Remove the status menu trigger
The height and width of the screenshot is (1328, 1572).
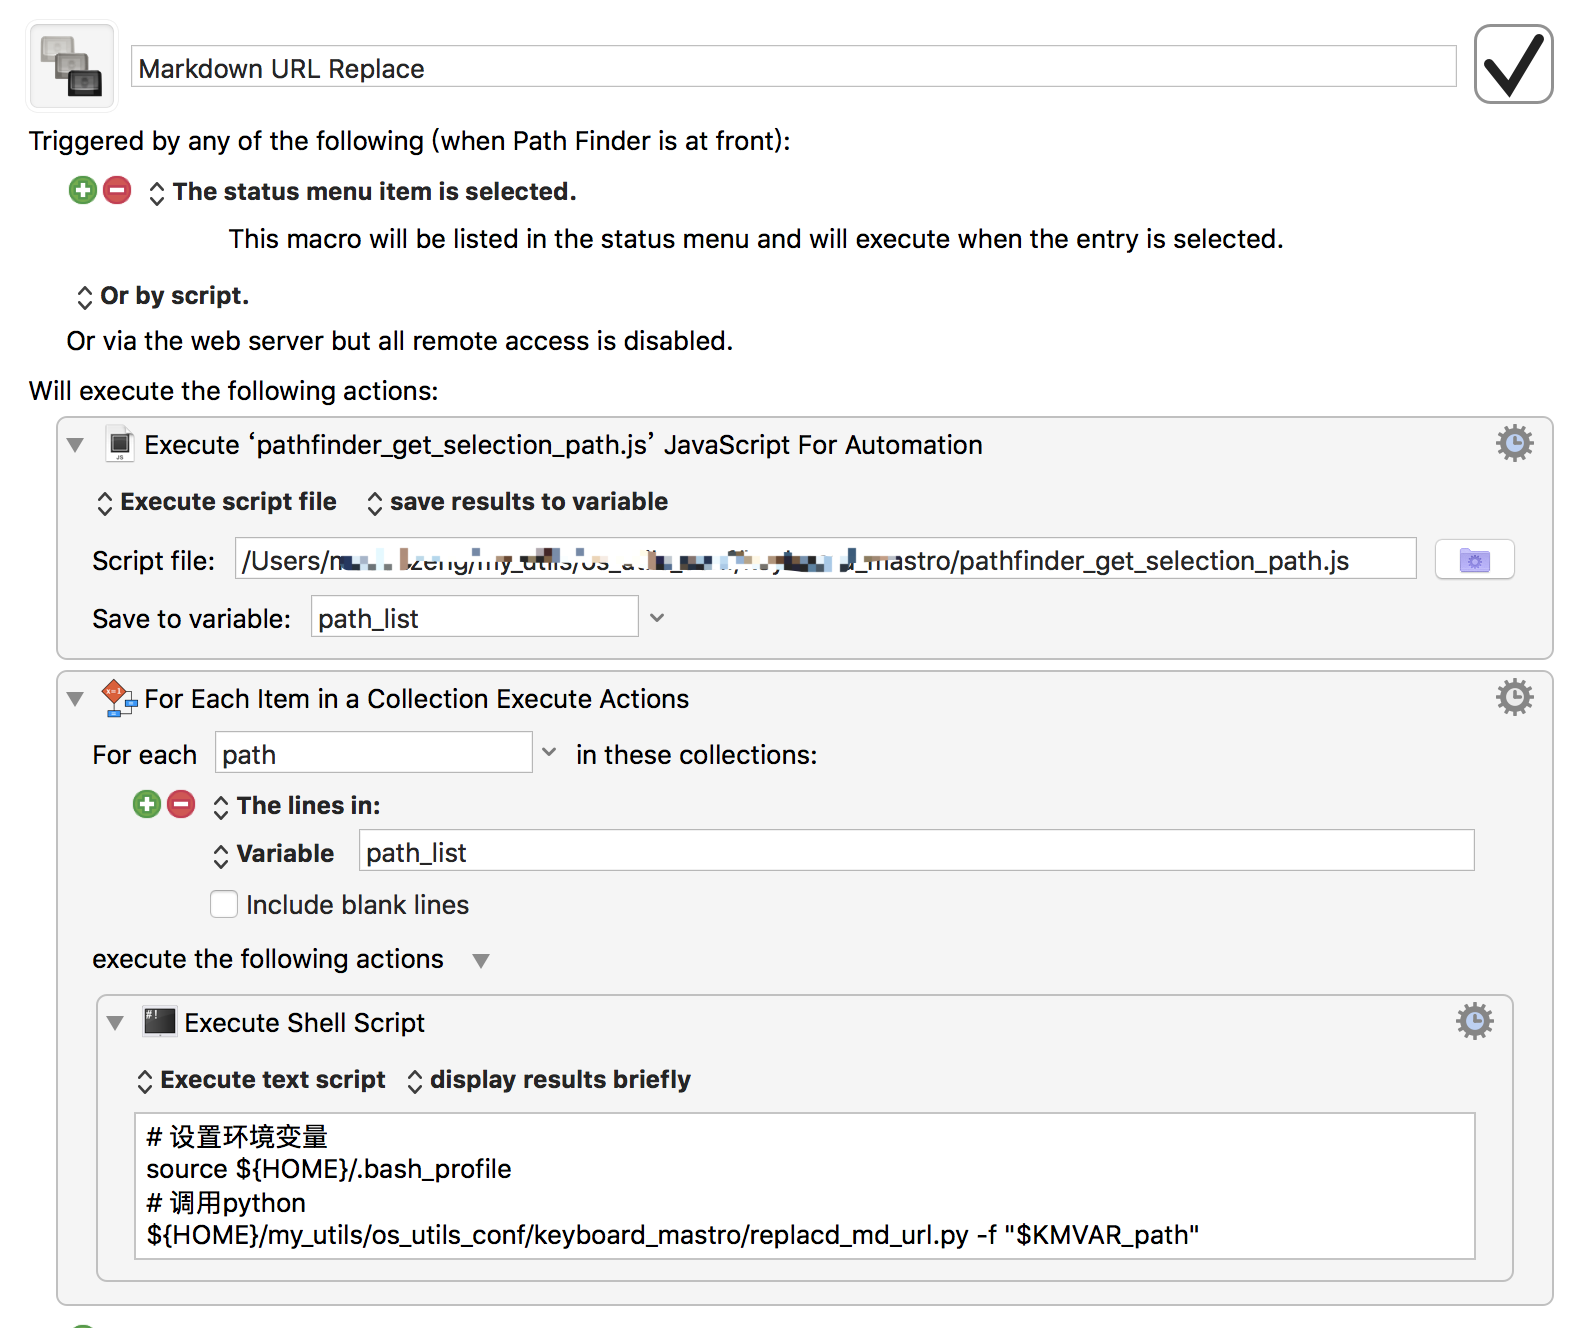pos(117,190)
